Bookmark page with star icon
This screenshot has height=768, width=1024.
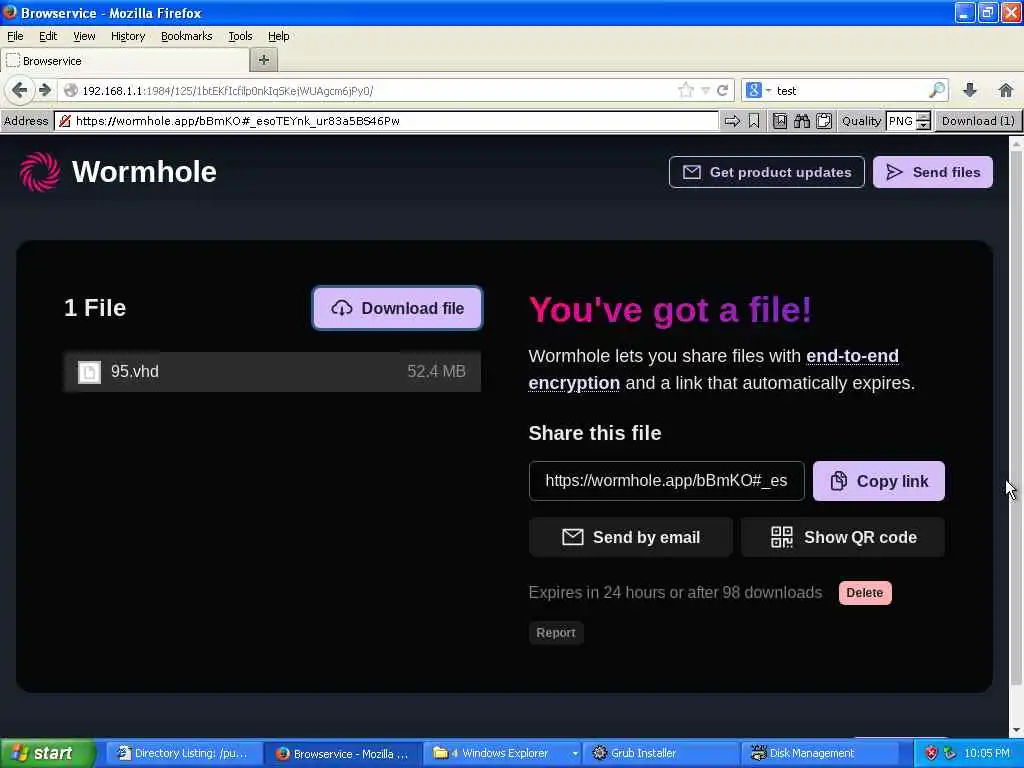click(686, 90)
